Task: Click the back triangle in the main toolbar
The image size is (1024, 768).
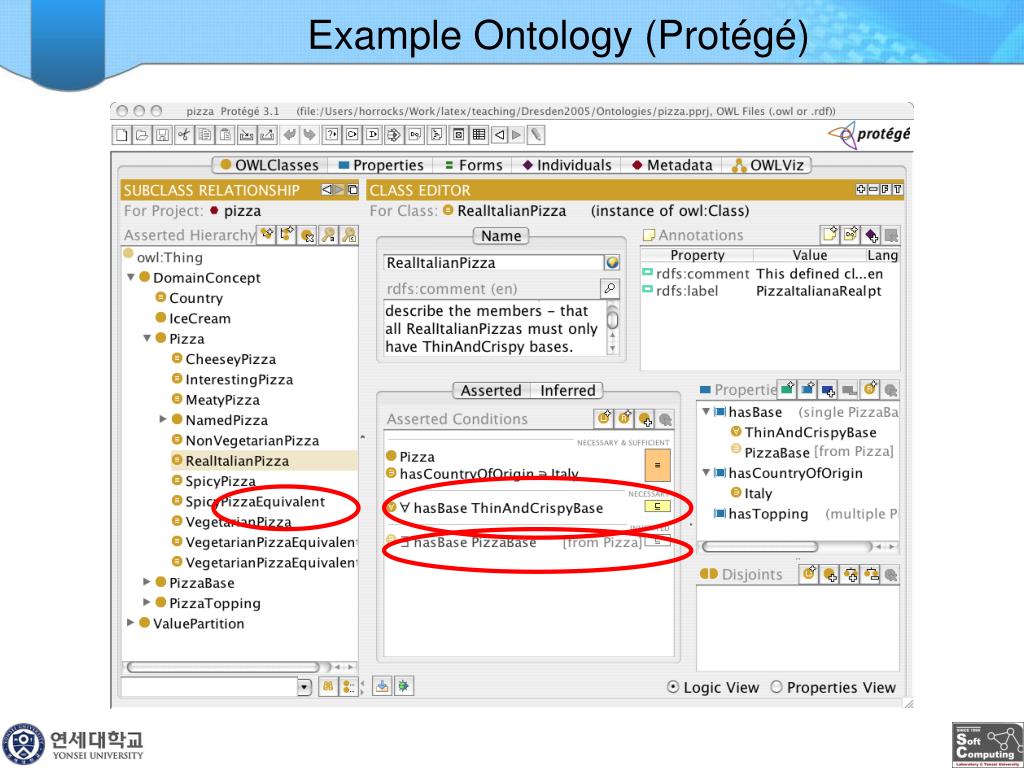Action: coord(499,135)
